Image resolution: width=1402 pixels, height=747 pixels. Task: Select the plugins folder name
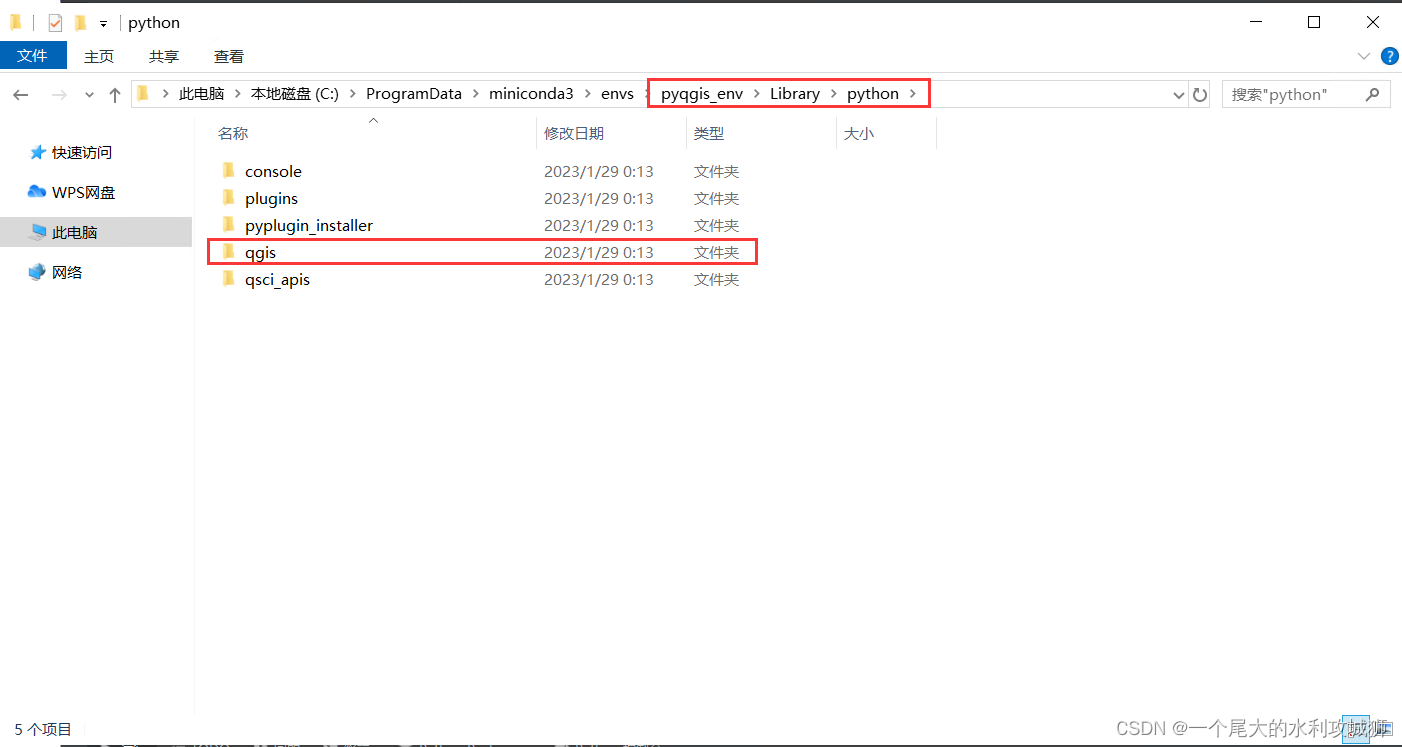click(x=271, y=199)
